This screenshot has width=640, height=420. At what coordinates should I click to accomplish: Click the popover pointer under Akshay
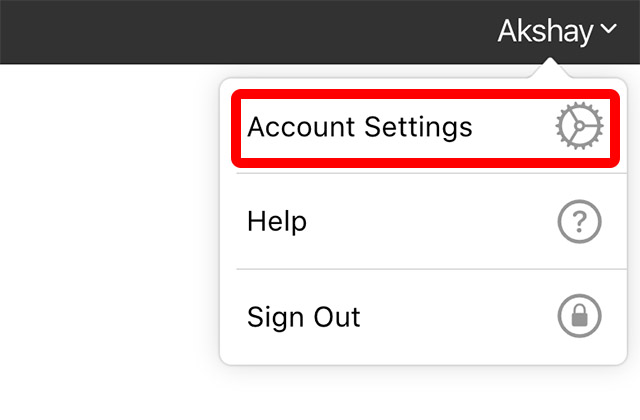click(550, 68)
